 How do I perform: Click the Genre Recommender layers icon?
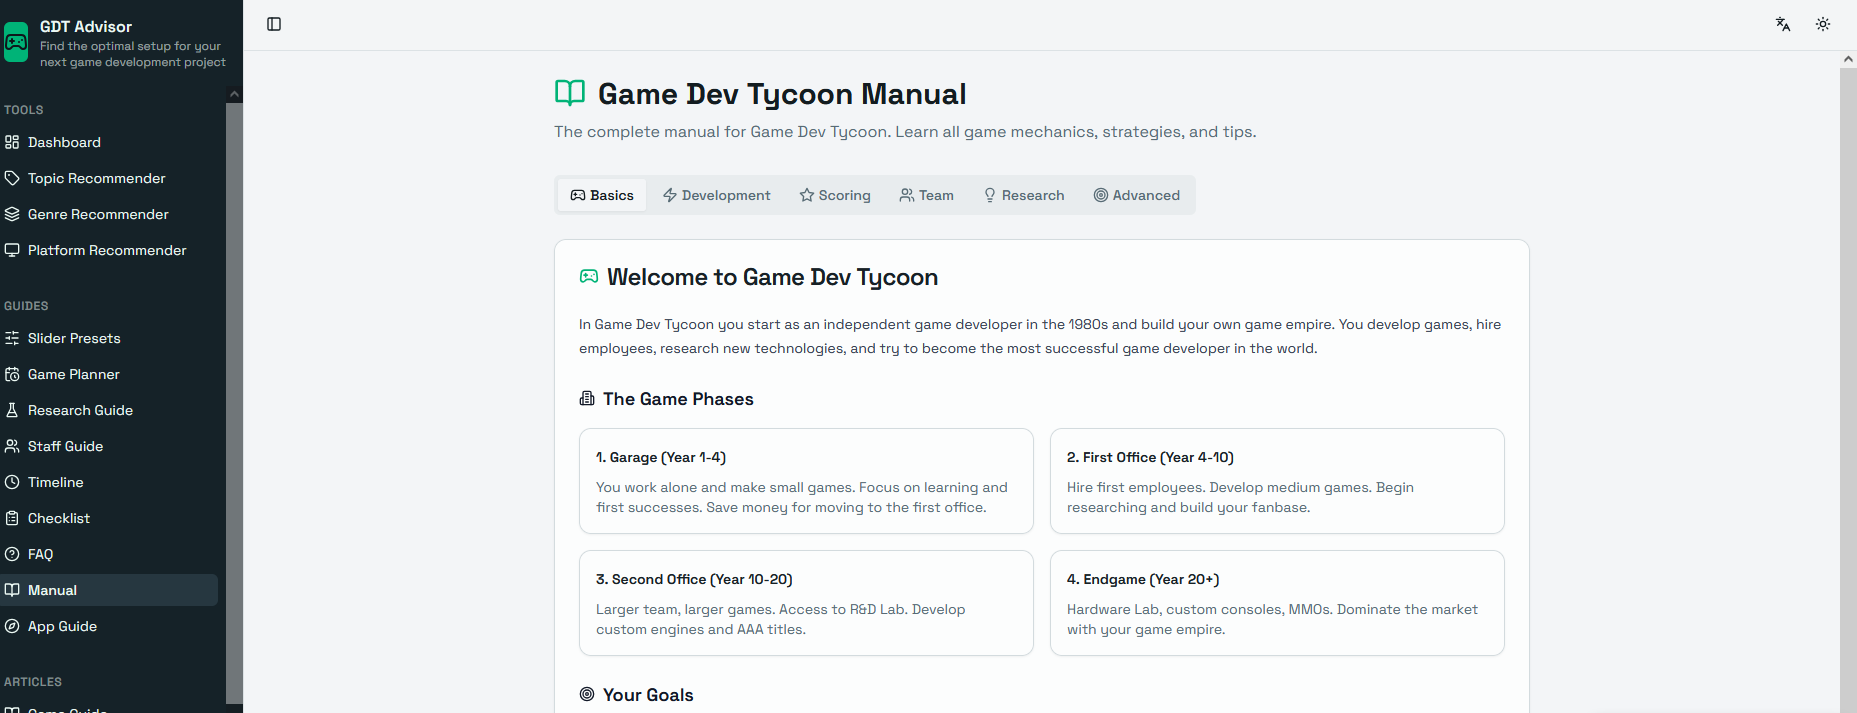pyautogui.click(x=12, y=214)
